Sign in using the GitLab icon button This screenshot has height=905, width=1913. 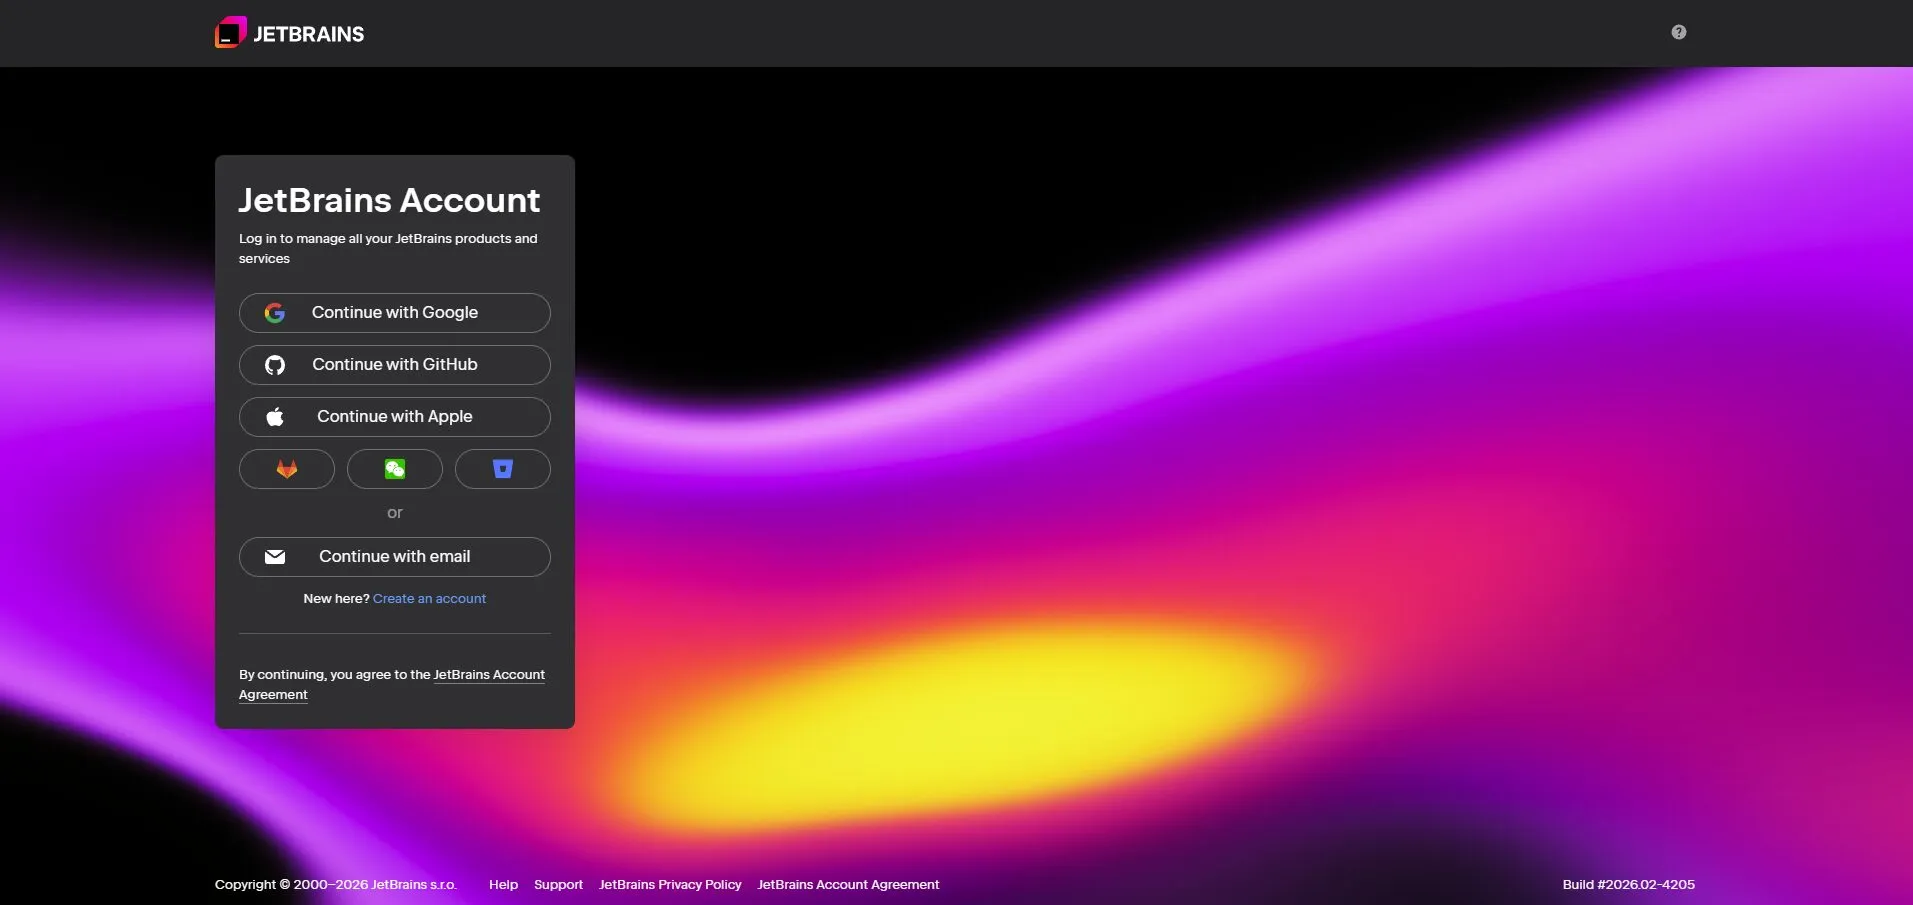point(287,469)
